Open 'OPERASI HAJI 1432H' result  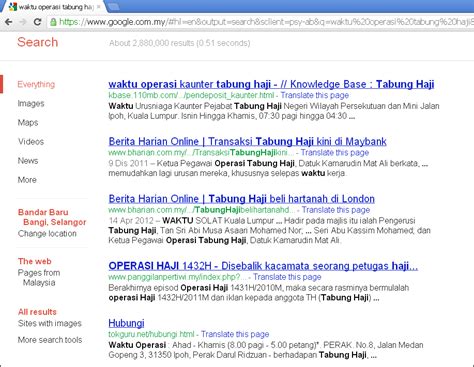(263, 266)
